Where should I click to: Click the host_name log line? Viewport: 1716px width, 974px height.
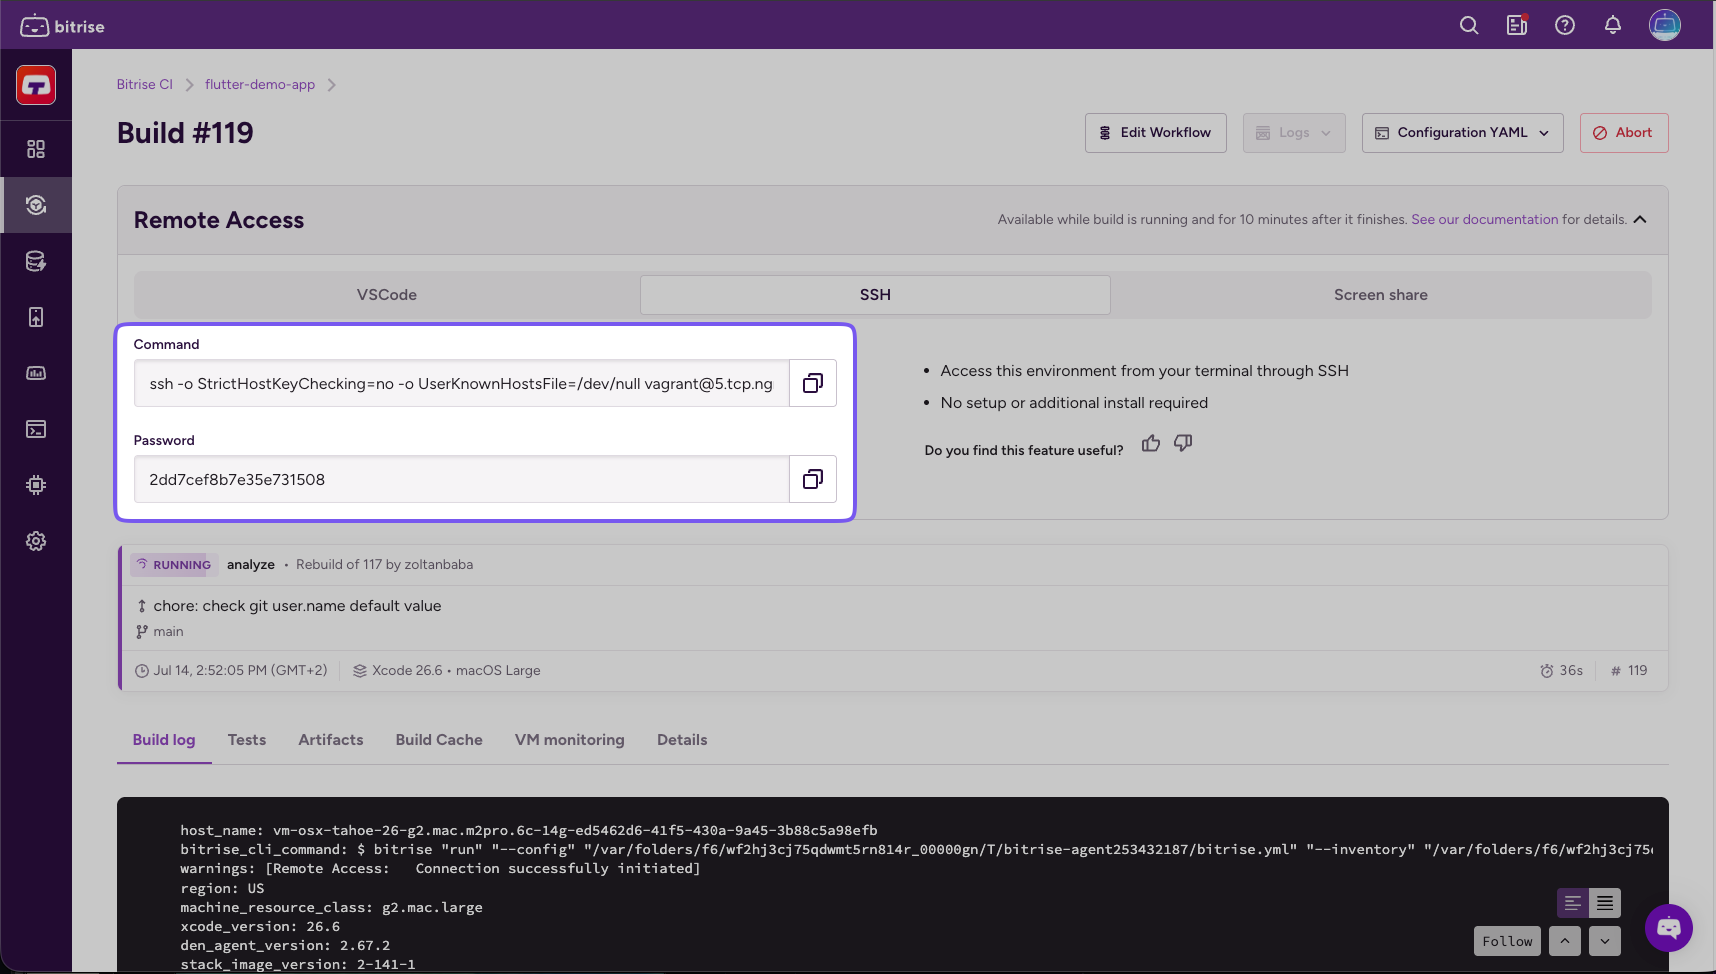click(529, 830)
